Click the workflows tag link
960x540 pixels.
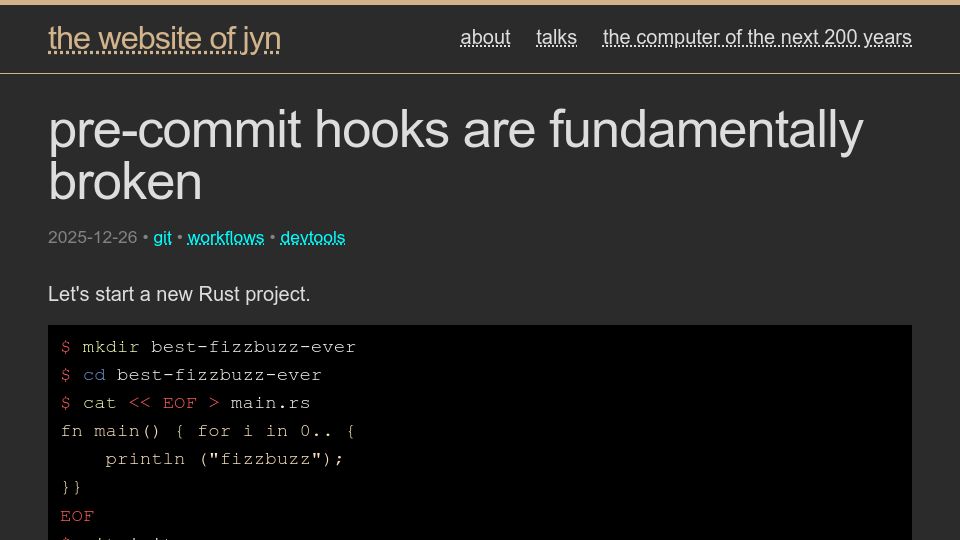tap(226, 238)
